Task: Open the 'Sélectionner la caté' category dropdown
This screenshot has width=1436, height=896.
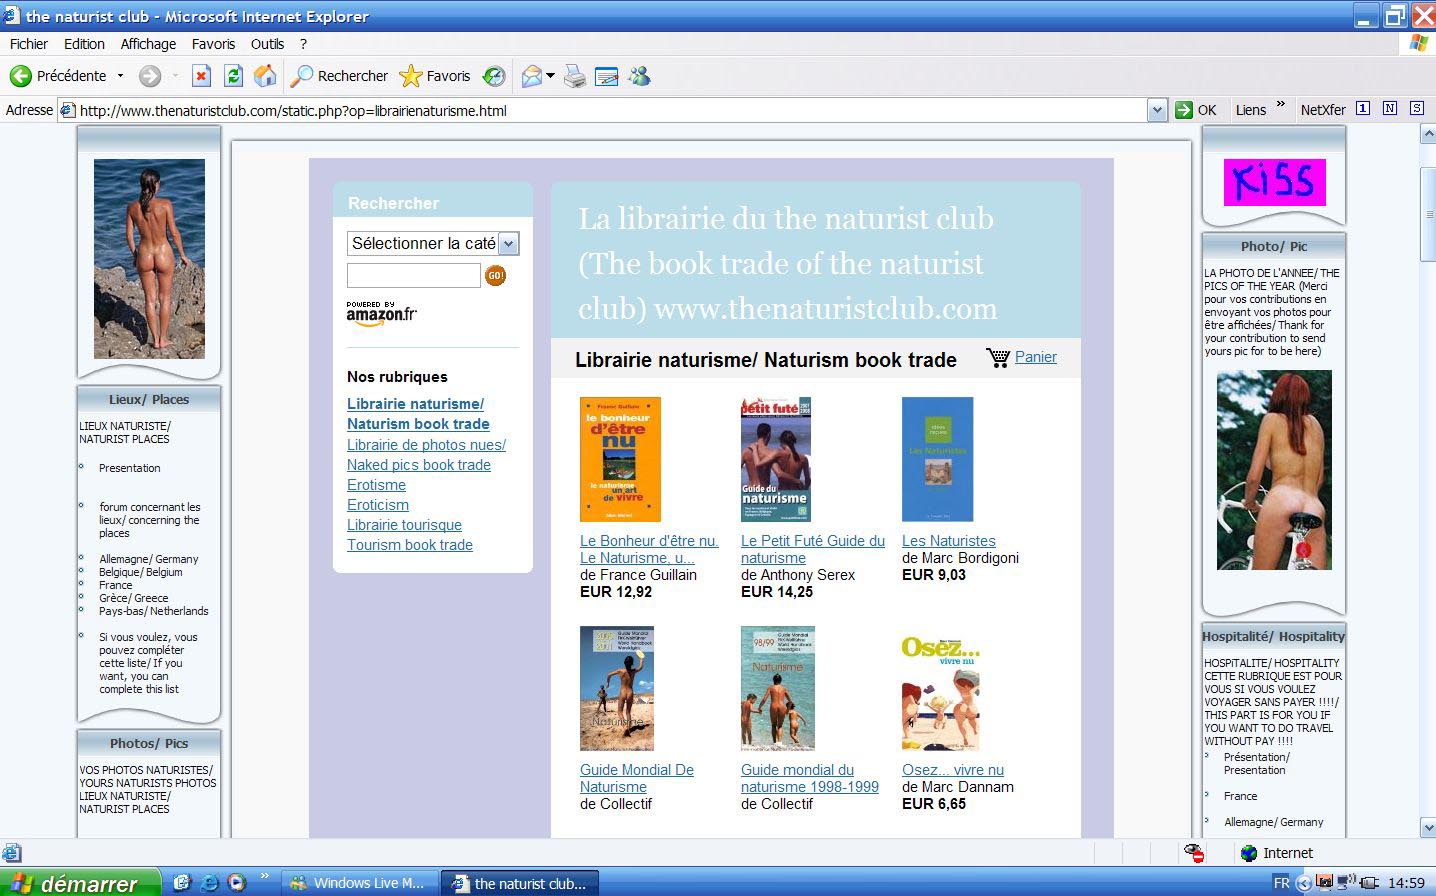Action: point(433,243)
